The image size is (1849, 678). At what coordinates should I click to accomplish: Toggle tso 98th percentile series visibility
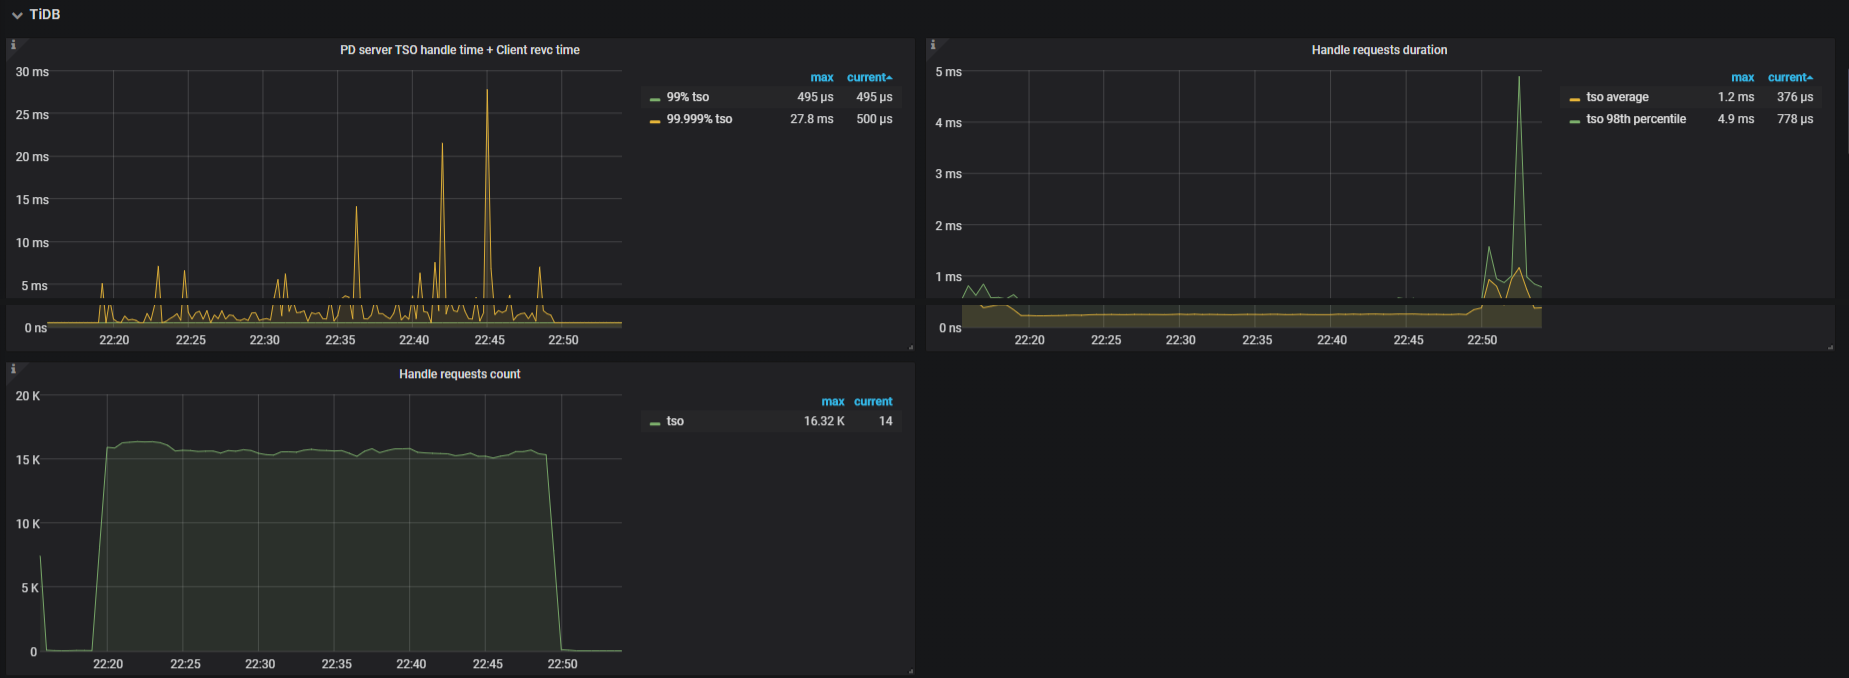1636,119
